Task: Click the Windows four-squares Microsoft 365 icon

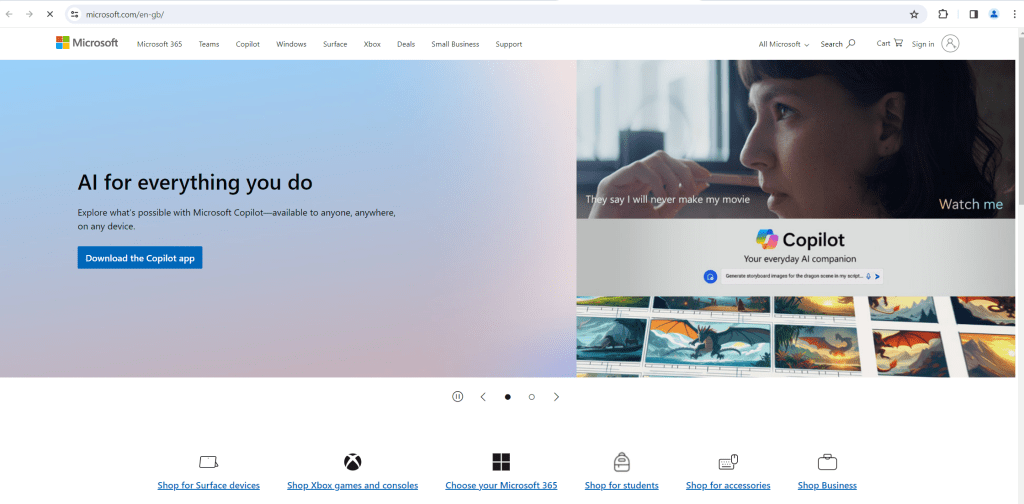Action: pos(501,462)
